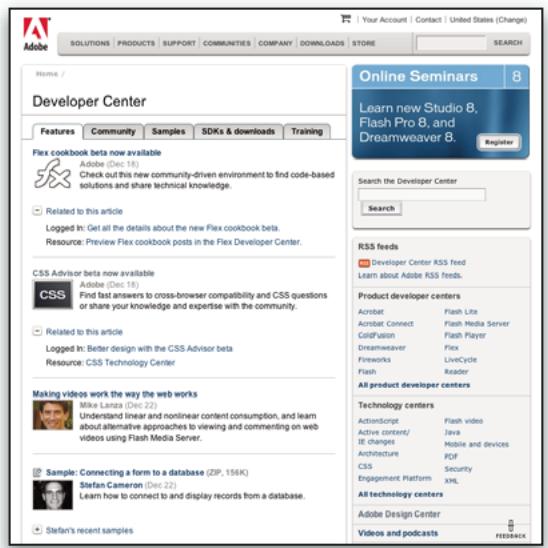Select the Features tab
Viewport: 548px width, 548px height.
point(58,131)
